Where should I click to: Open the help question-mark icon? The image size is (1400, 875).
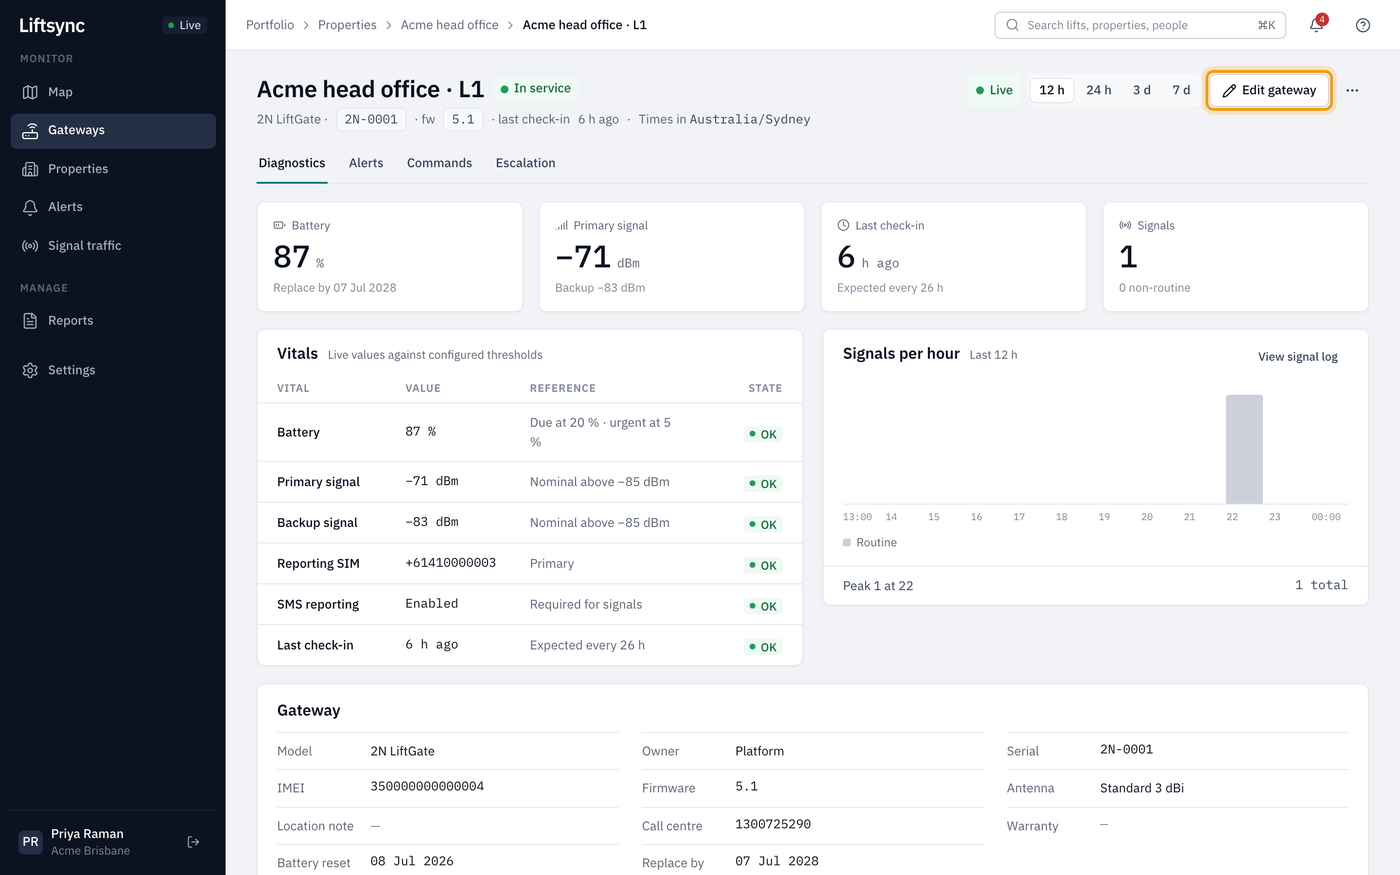click(1363, 25)
